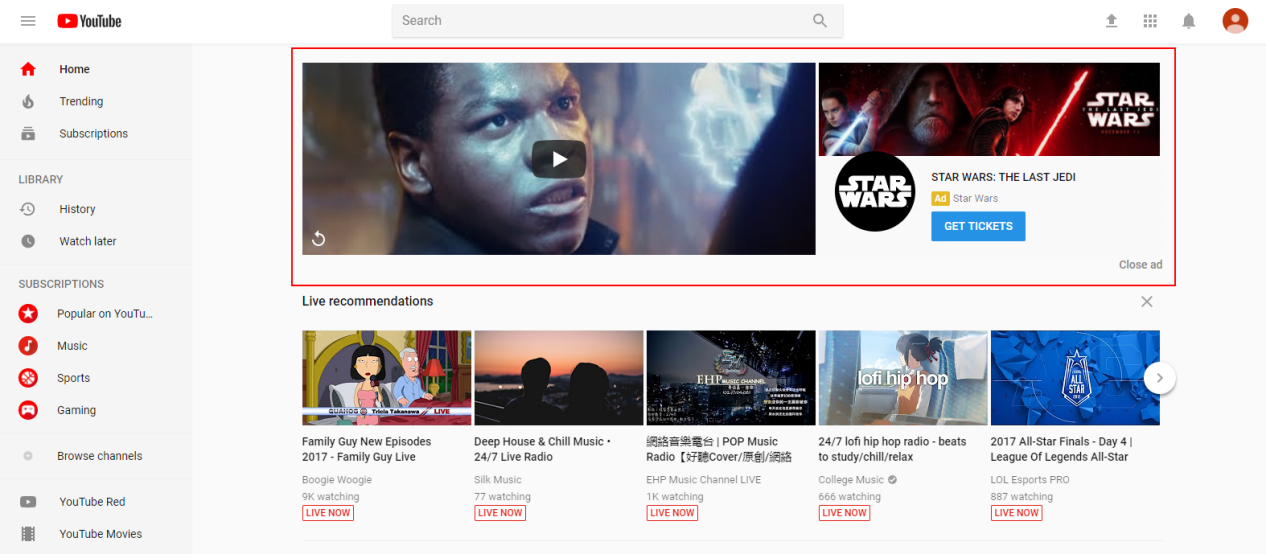The image size is (1266, 554).
Task: Click the Watch later clock icon
Action: (x=28, y=241)
